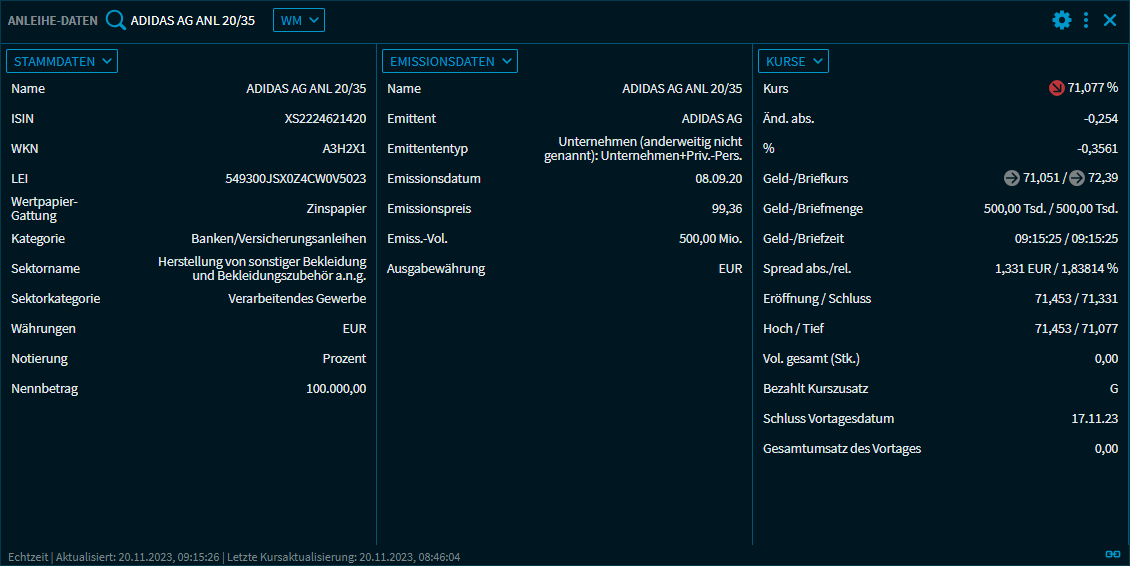This screenshot has height=566, width=1130.
Task: Open the STAMMDATEN section dropdown
Action: (62, 61)
